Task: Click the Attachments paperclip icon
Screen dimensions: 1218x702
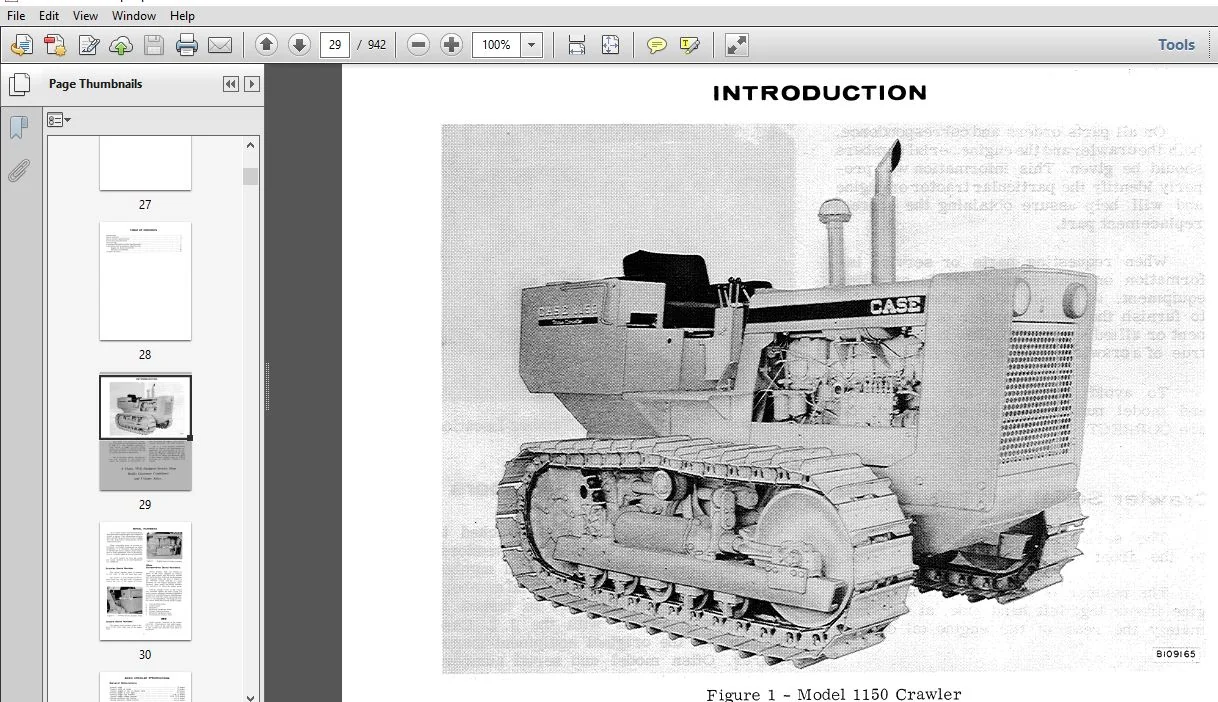Action: 18,171
